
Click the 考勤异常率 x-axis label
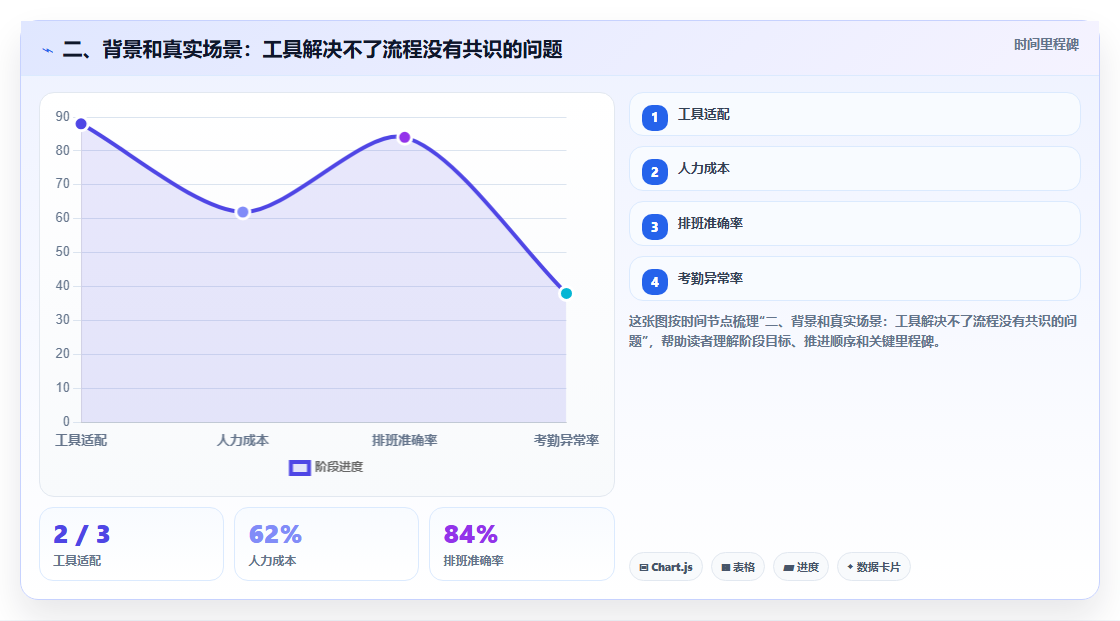pyautogui.click(x=566, y=440)
